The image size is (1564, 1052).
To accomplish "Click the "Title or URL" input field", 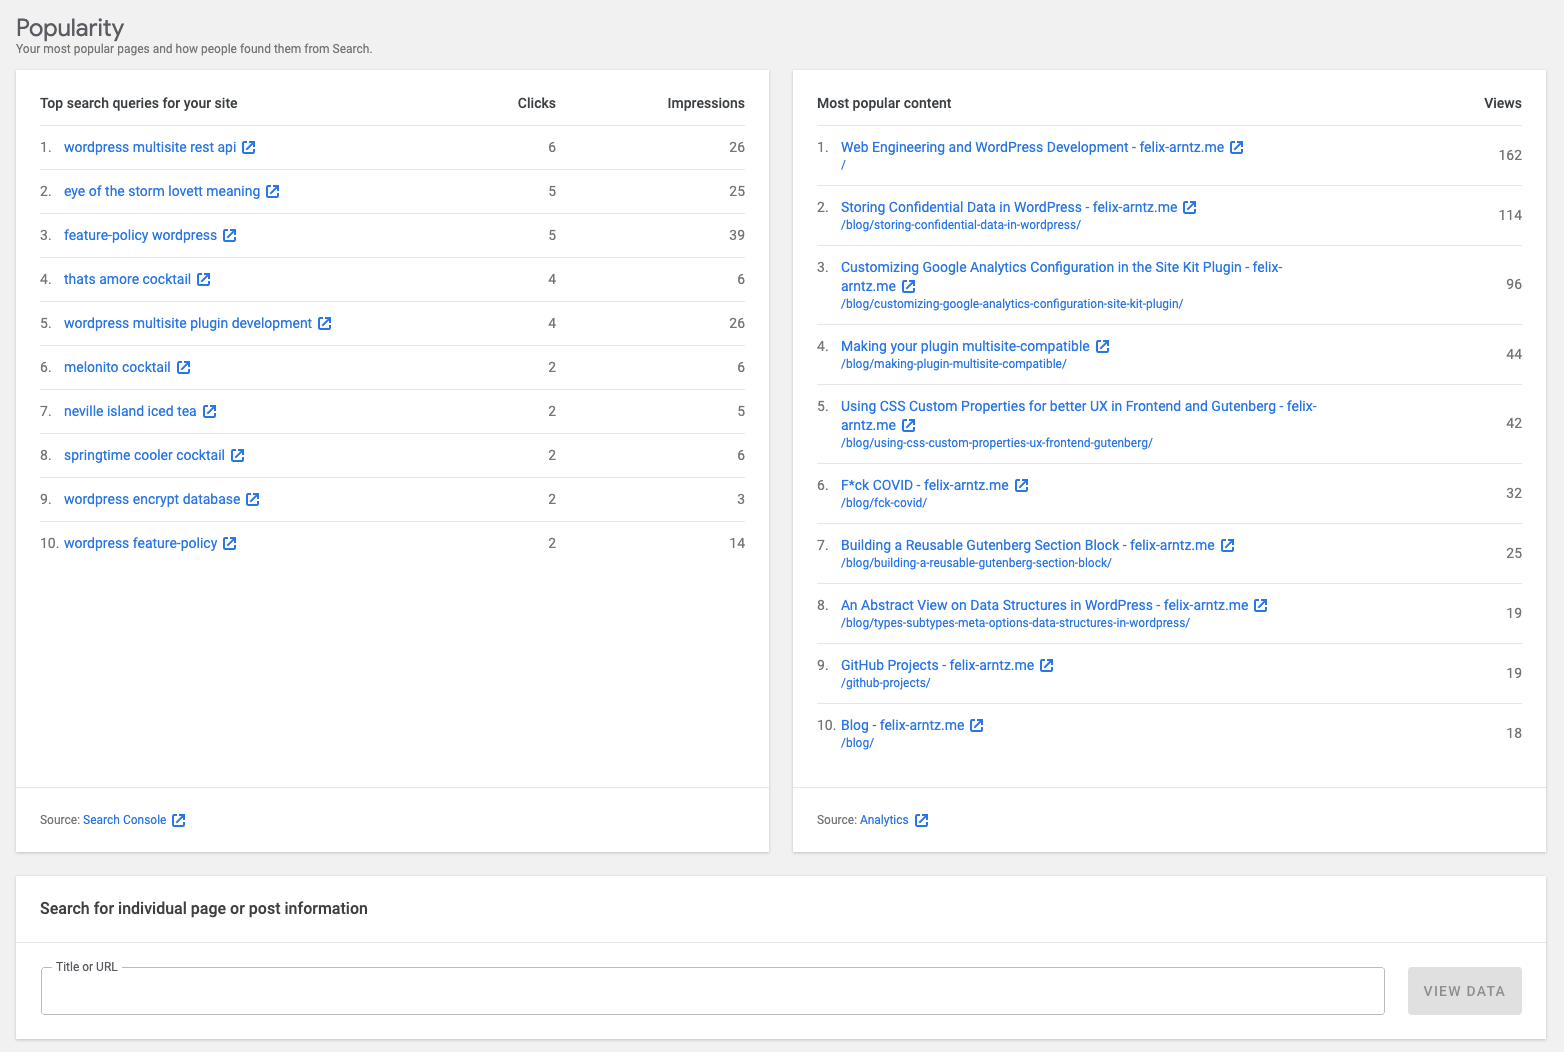I will (x=712, y=991).
